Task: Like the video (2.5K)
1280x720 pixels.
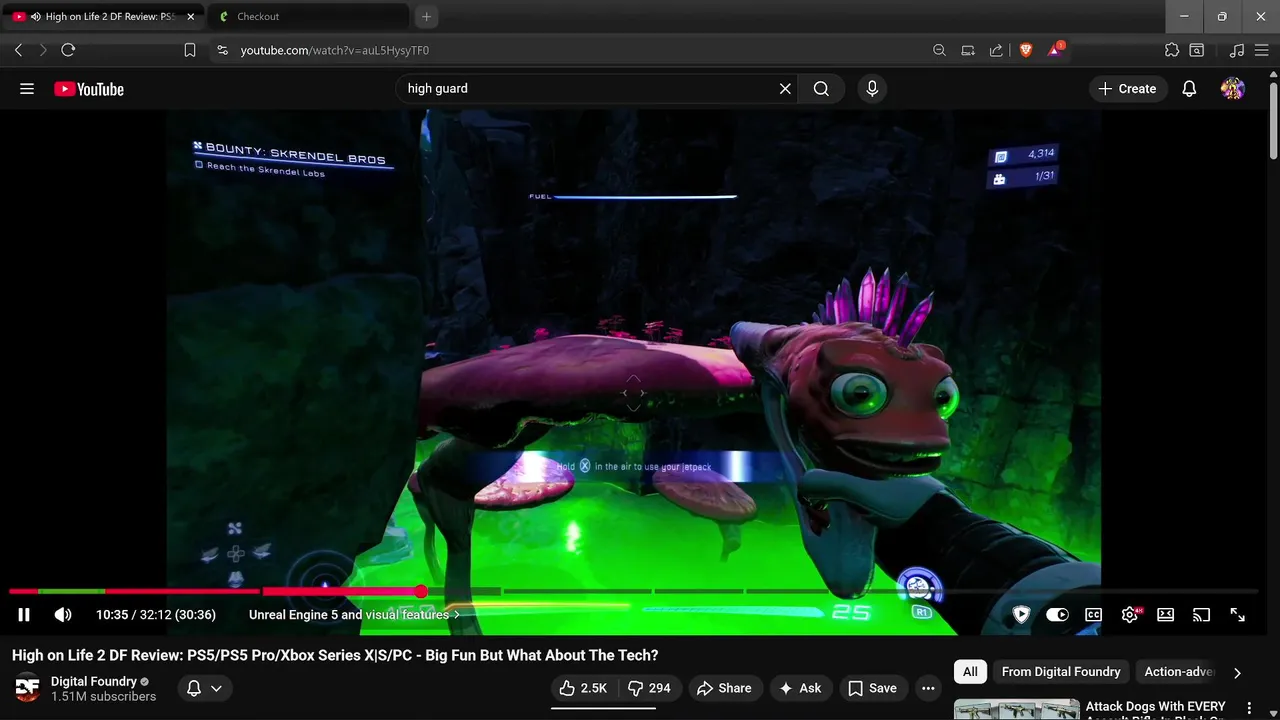Action: tap(583, 688)
